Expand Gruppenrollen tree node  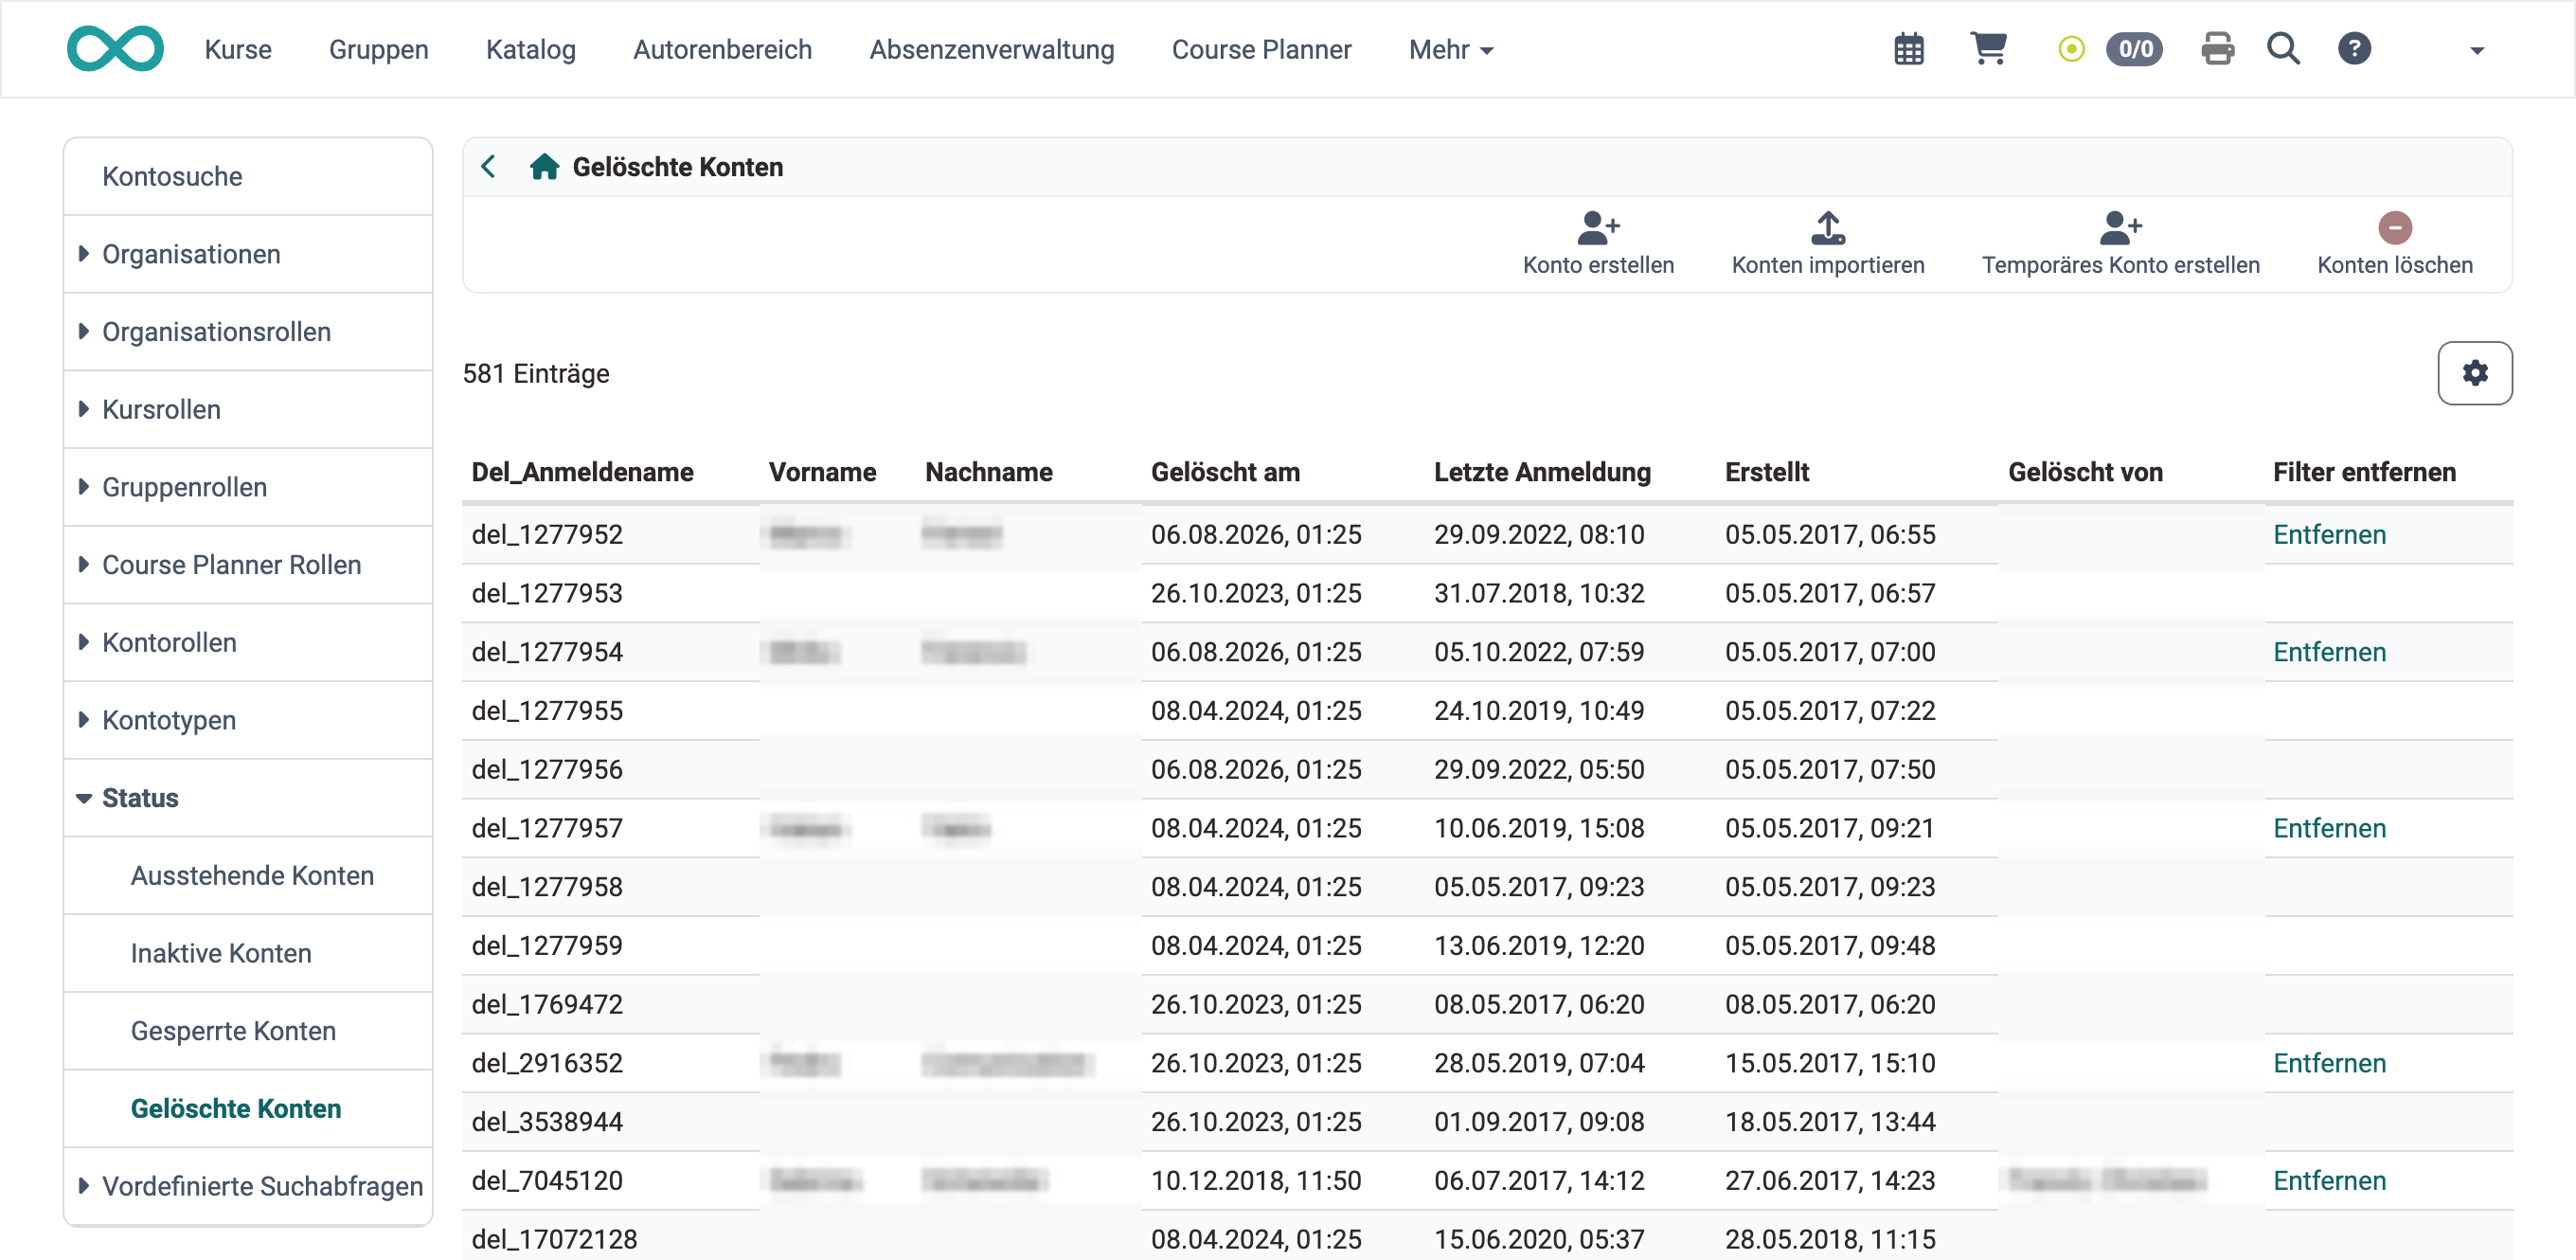coord(83,487)
